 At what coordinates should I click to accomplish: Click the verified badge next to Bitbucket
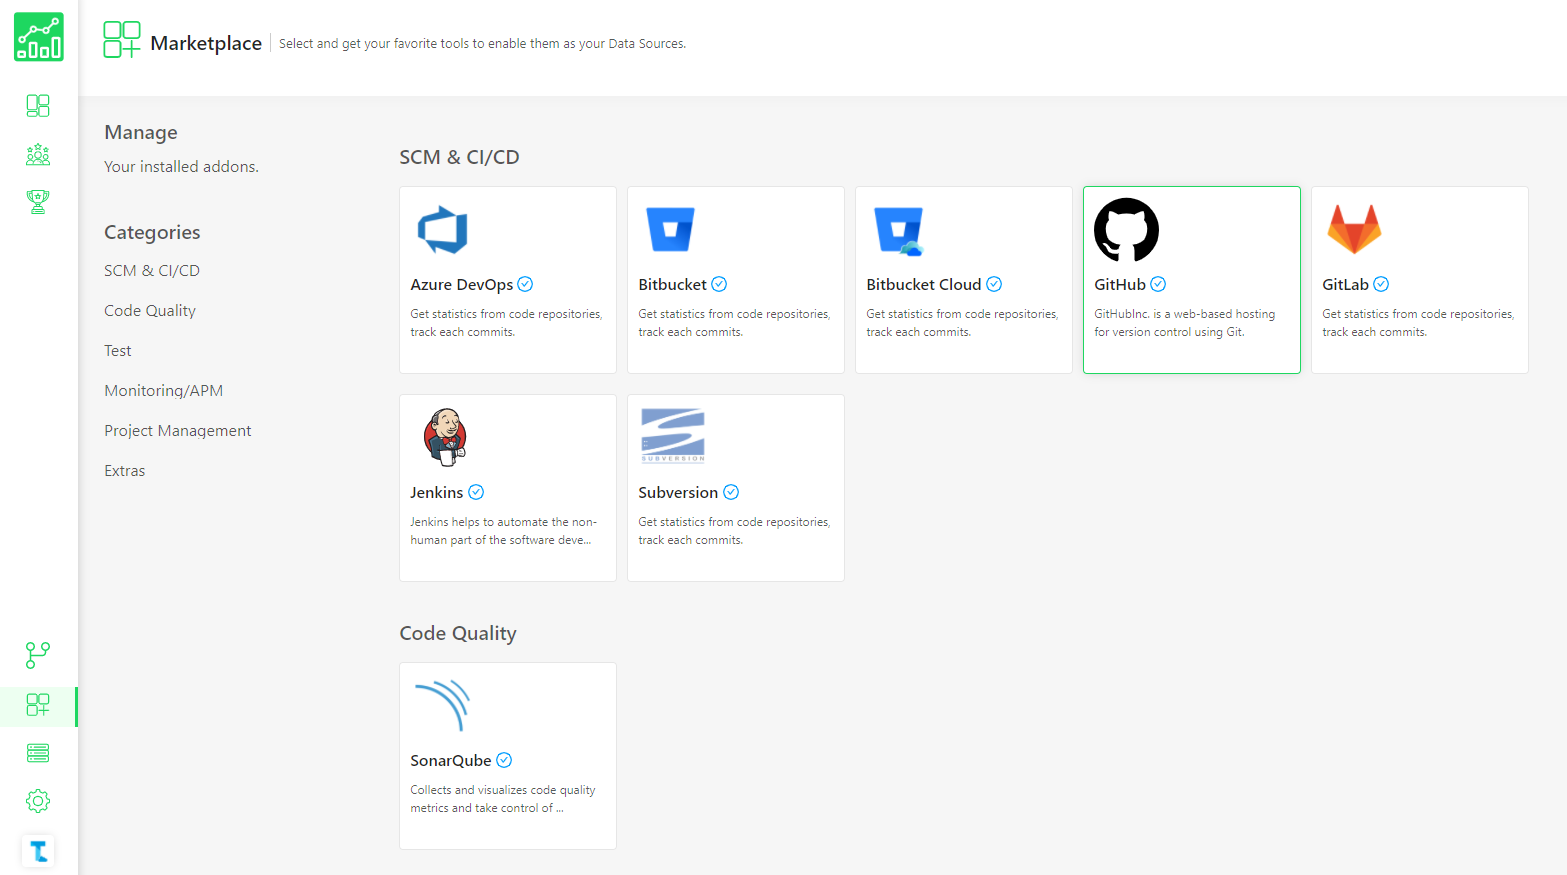pos(719,284)
